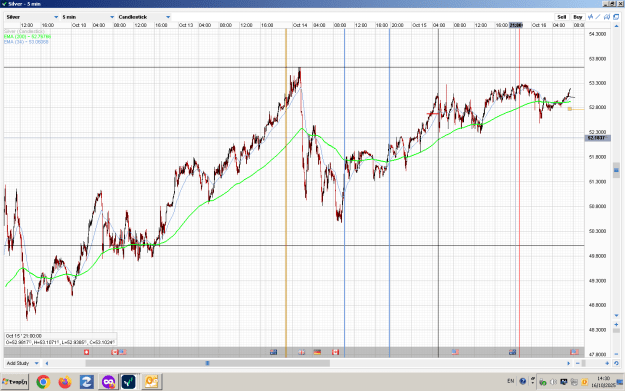625x391 pixels.
Task: Click the Swiss flag economic event marker
Action: (x=86, y=352)
